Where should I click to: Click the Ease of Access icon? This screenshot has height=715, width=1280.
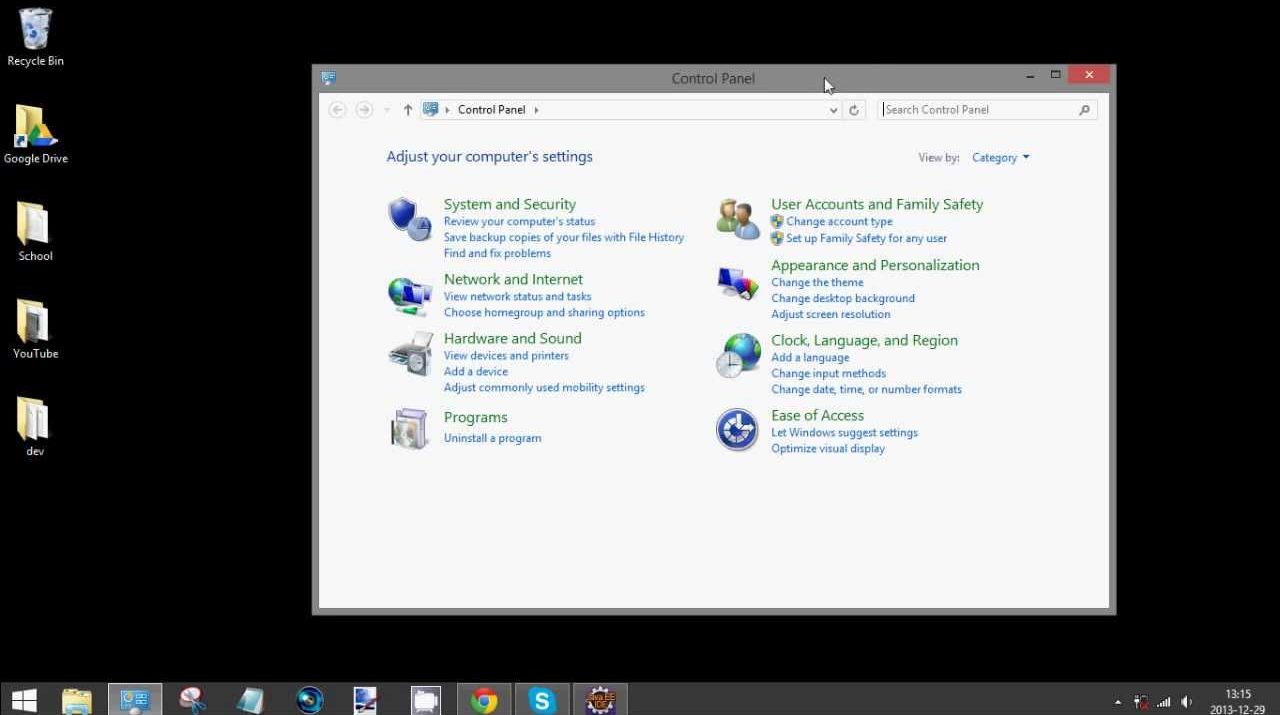click(x=737, y=430)
